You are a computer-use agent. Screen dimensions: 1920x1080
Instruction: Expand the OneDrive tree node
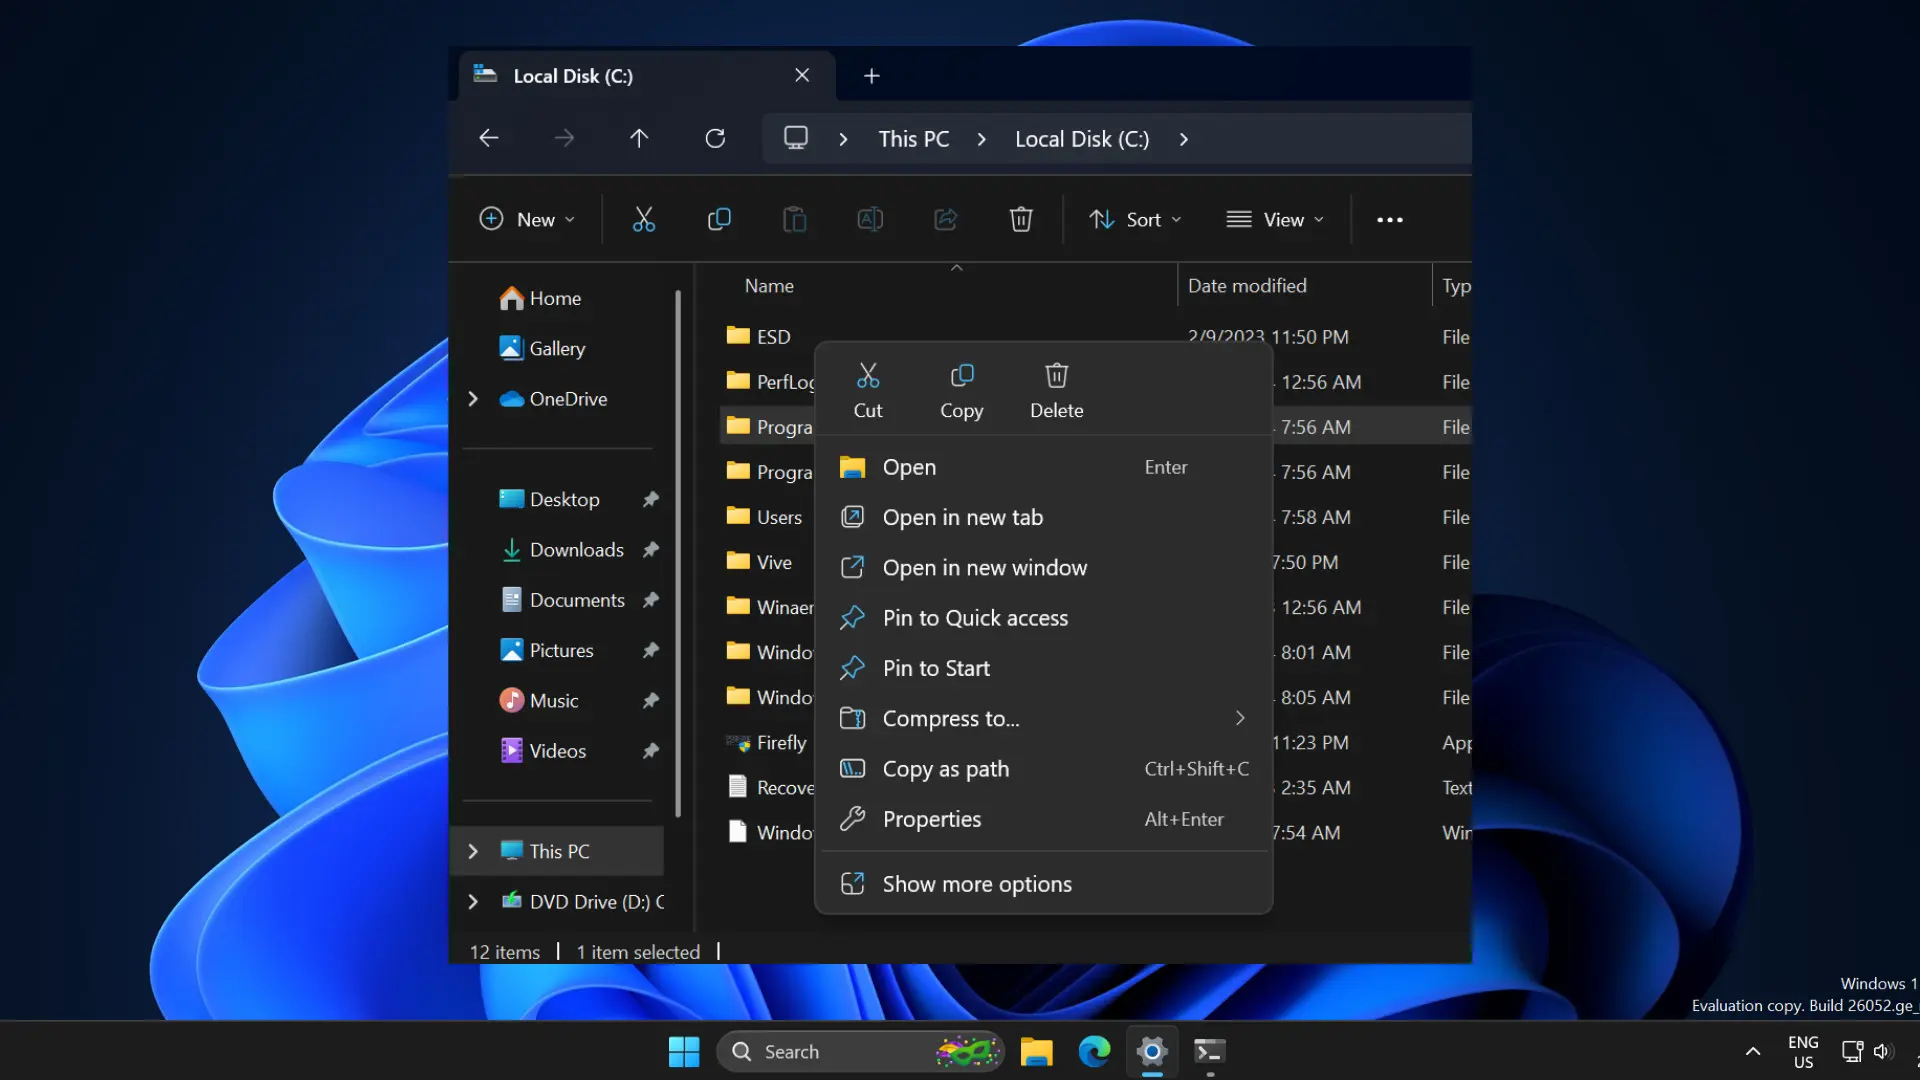pos(473,399)
